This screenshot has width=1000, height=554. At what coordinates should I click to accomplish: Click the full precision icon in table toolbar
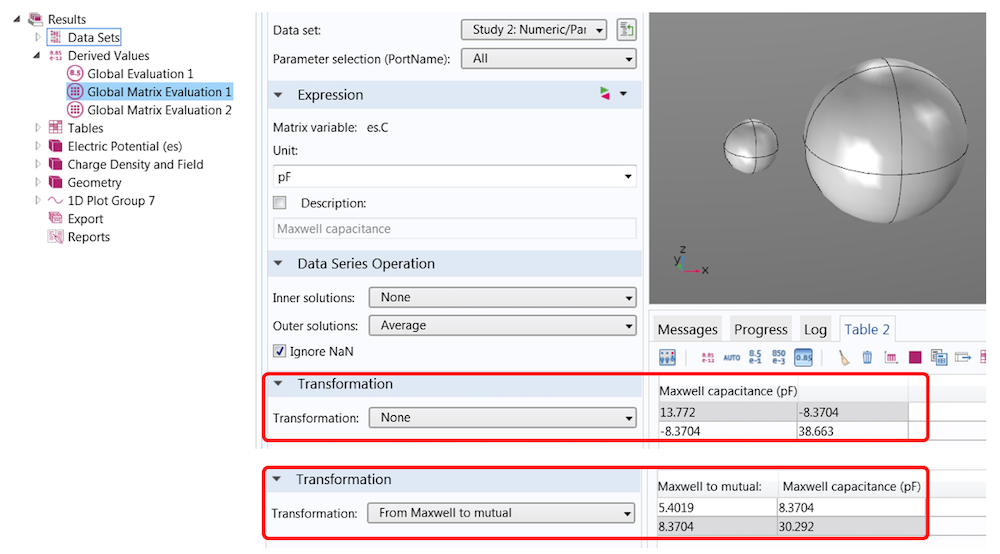point(708,358)
